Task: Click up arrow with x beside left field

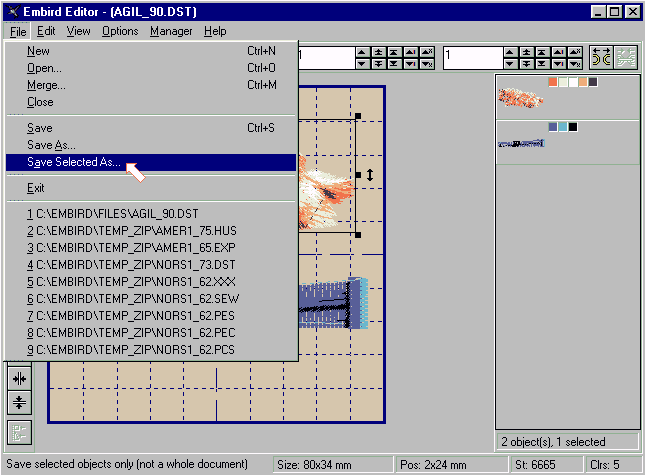Action: (x=427, y=52)
